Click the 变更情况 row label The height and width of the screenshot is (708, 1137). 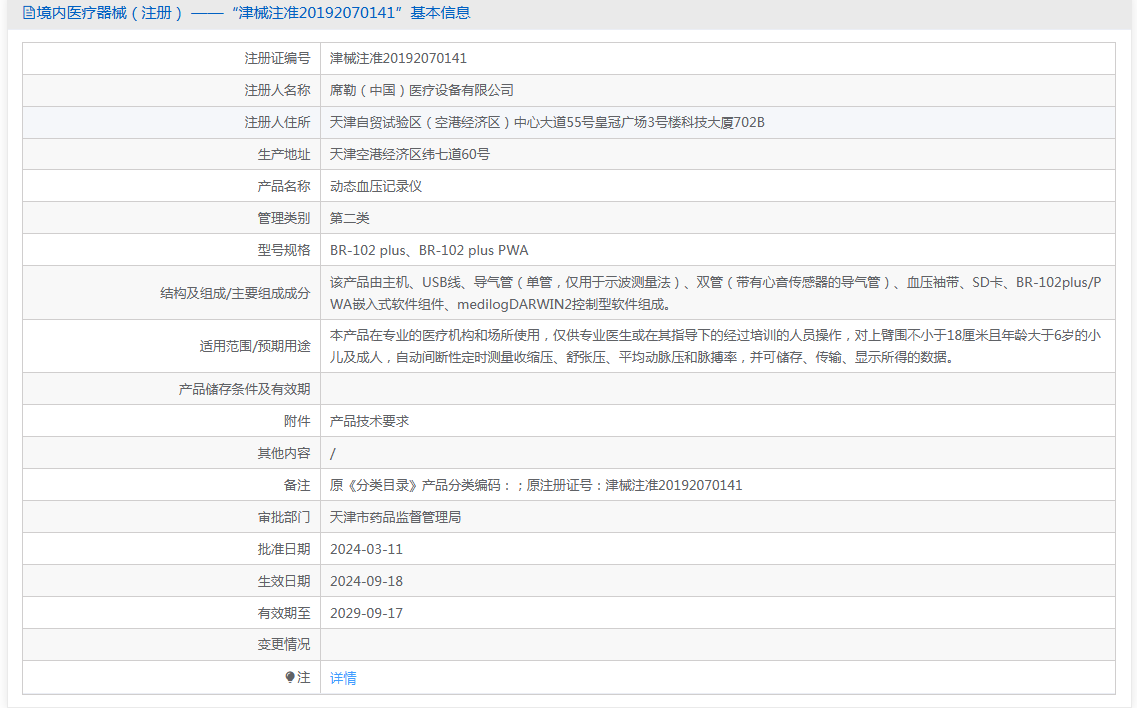(x=284, y=644)
